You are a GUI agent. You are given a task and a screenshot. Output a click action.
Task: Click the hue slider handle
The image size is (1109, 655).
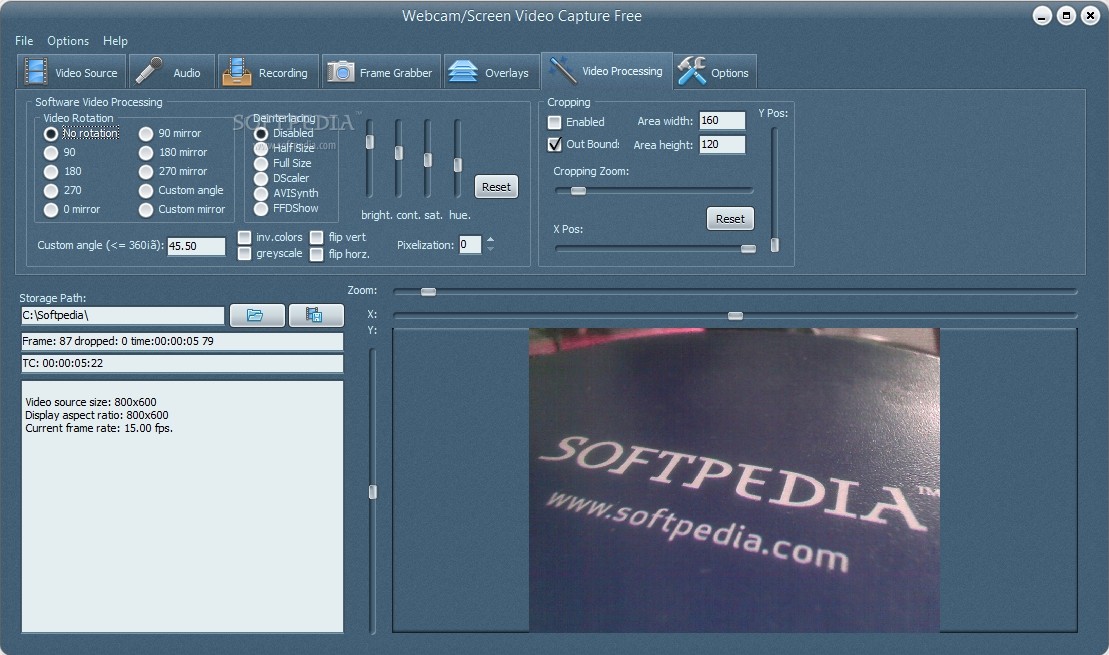458,165
